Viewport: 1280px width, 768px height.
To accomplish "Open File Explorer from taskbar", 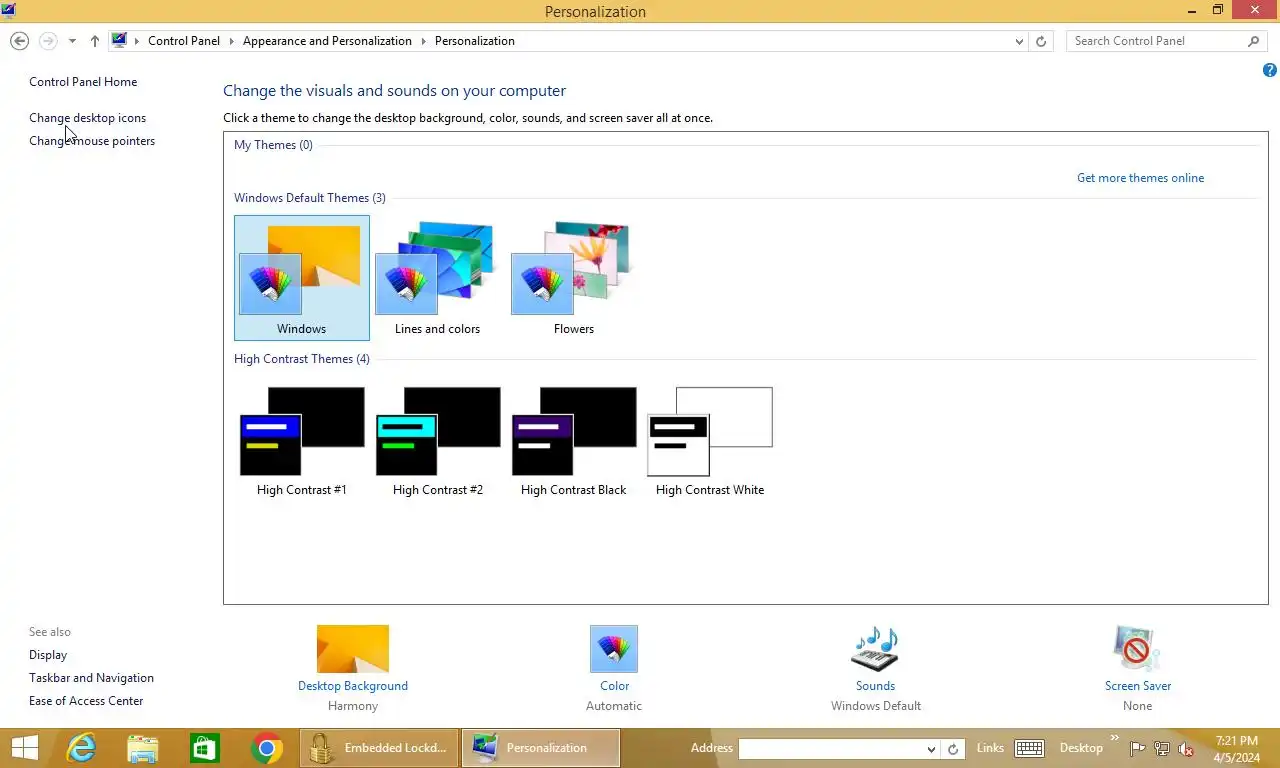I will tap(143, 748).
